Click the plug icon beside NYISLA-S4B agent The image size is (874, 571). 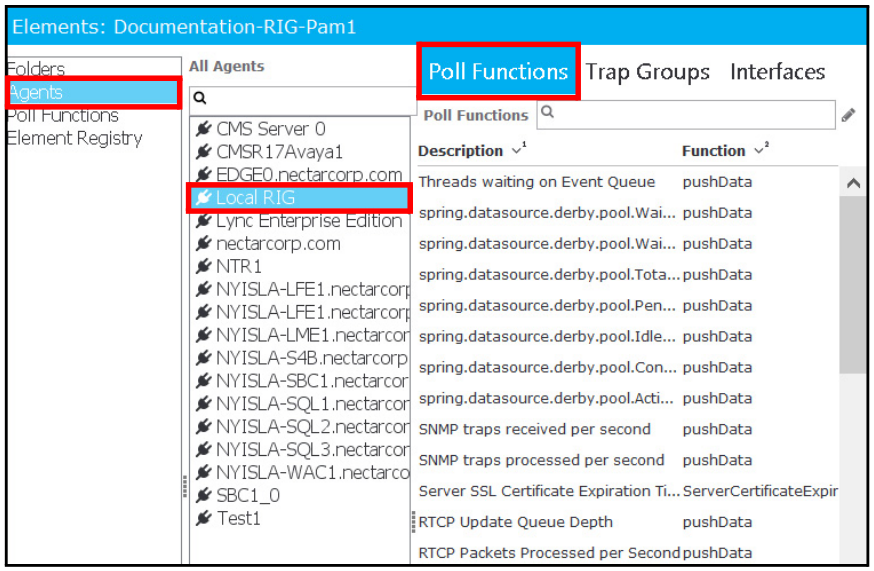pos(203,358)
